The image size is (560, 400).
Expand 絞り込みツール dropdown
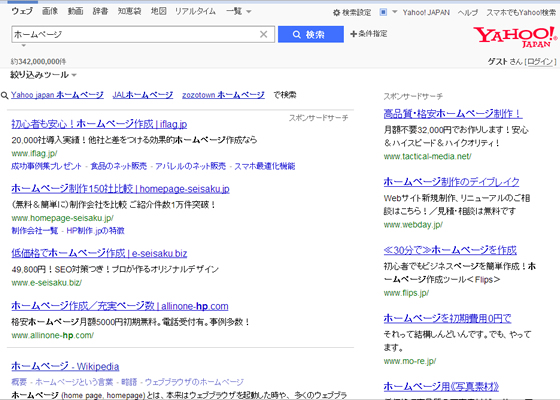pos(44,75)
